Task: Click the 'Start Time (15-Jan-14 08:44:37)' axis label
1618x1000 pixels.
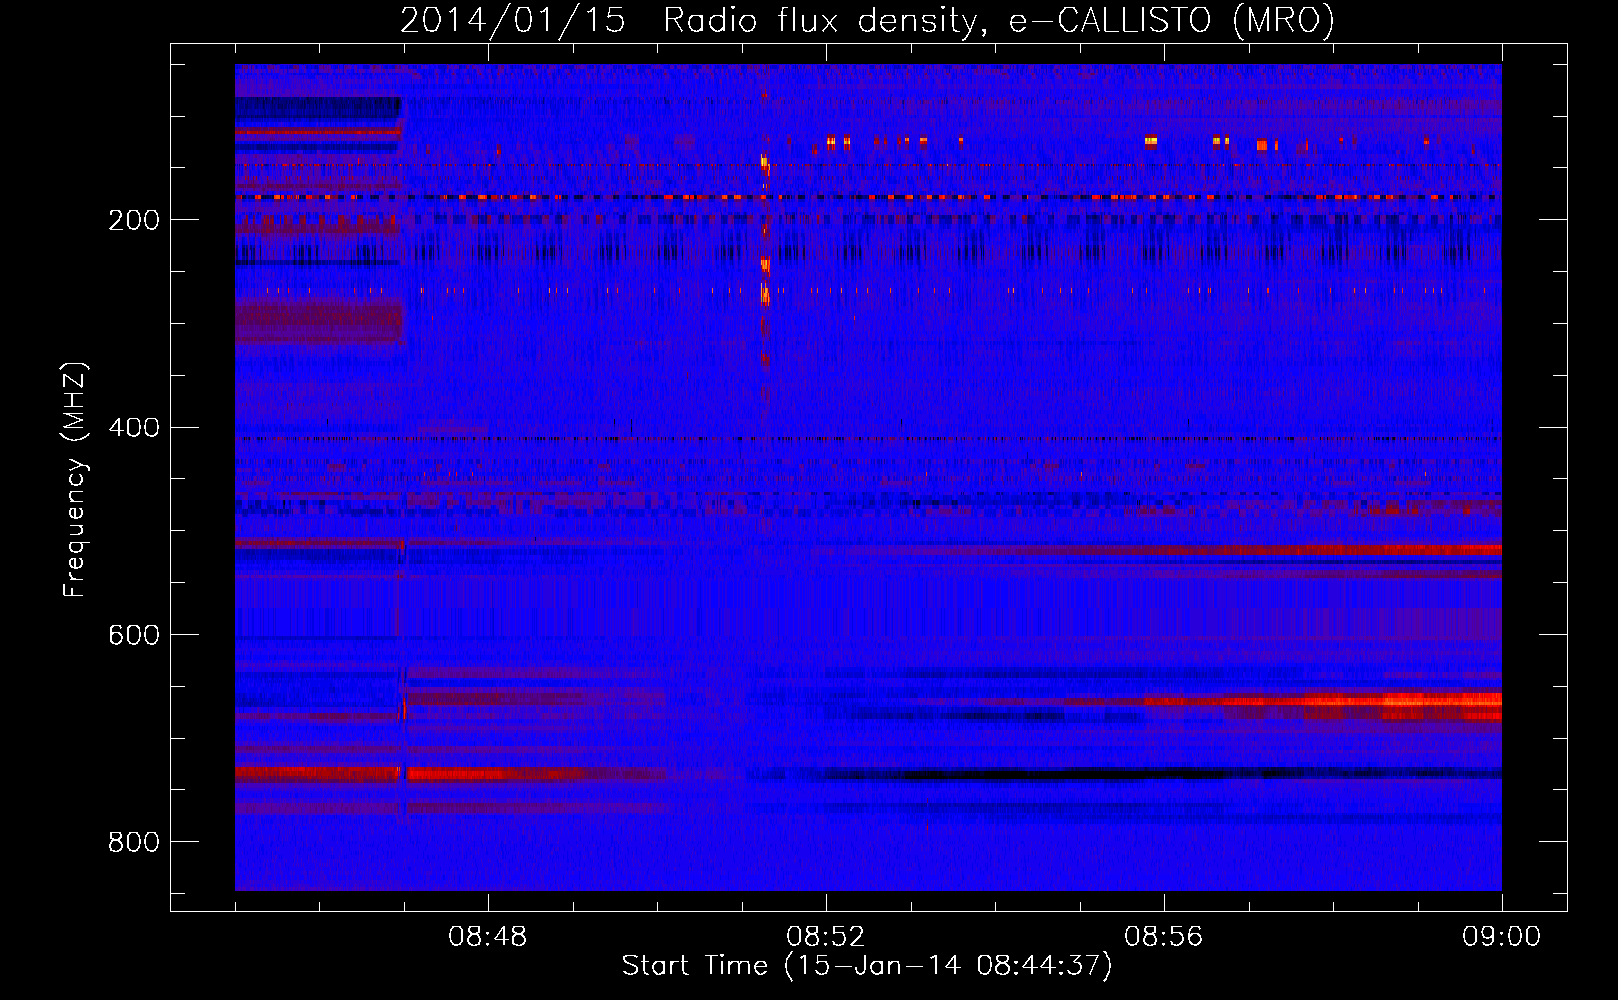Action: 867,966
